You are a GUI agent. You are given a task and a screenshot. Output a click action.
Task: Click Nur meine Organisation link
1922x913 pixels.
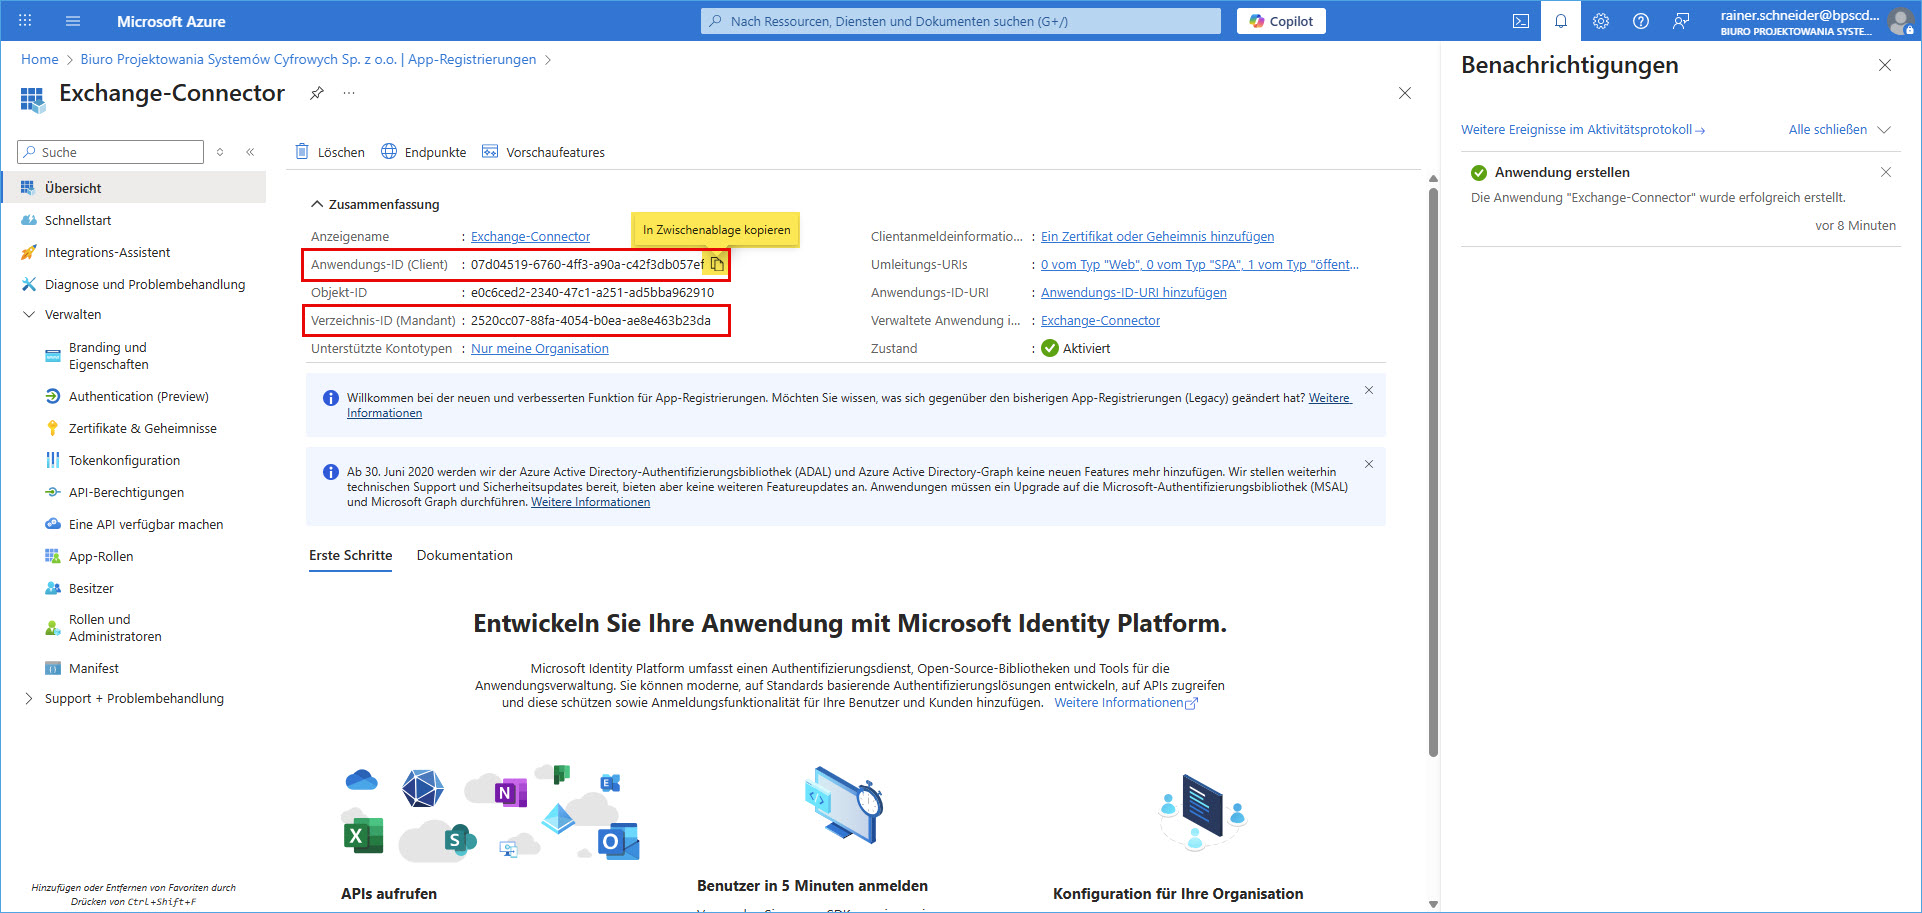[539, 348]
